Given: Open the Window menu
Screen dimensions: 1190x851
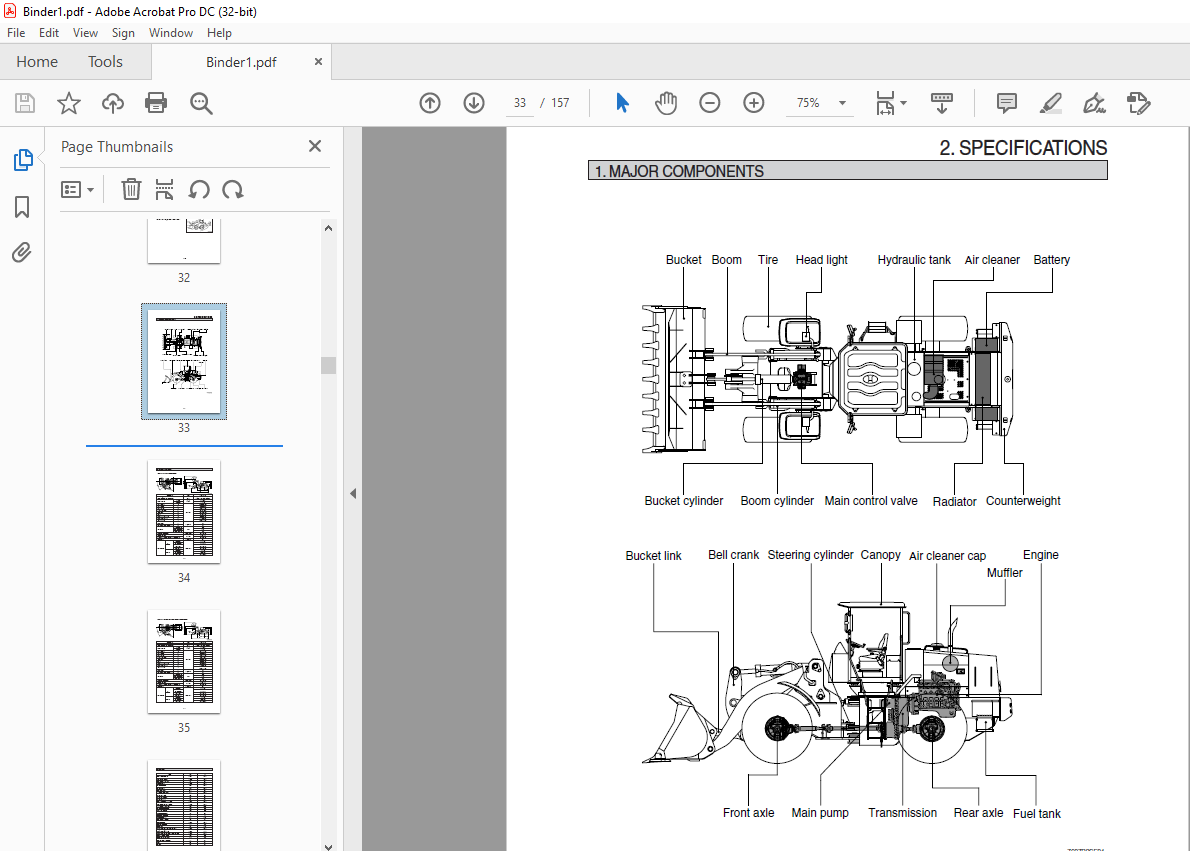Looking at the screenshot, I should tap(171, 33).
